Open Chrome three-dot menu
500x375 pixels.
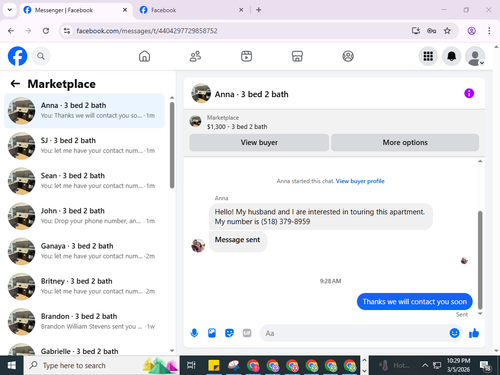tap(489, 31)
